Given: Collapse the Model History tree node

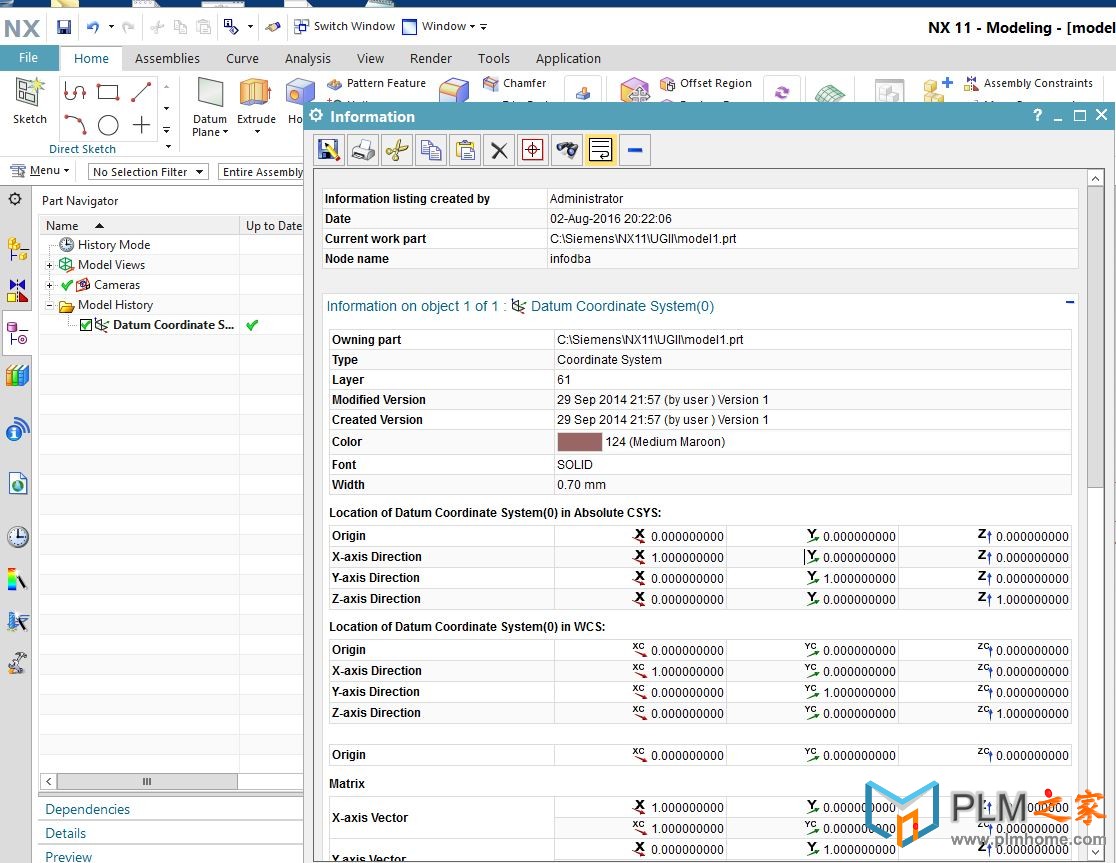Looking at the screenshot, I should click(49, 305).
